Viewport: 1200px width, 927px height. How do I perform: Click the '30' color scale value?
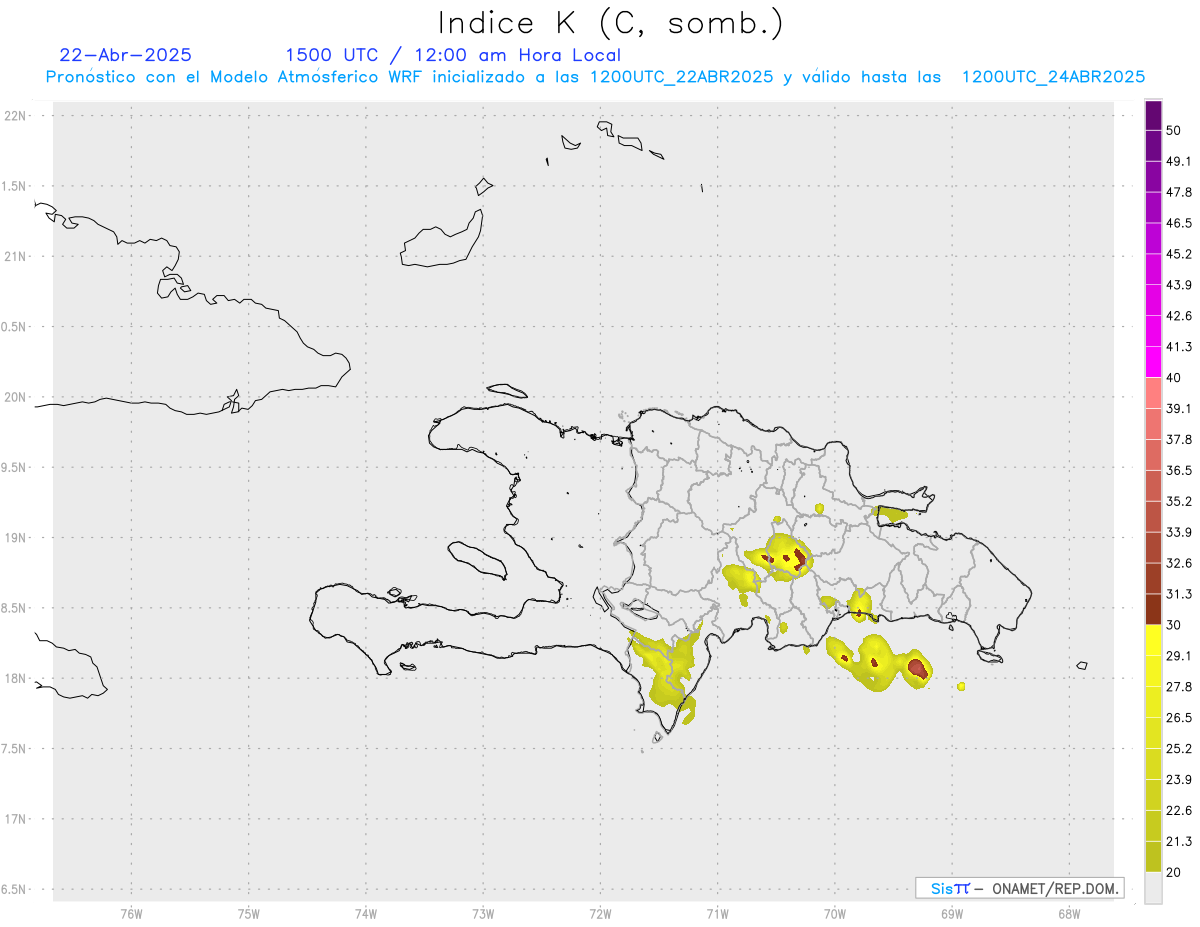click(1174, 625)
